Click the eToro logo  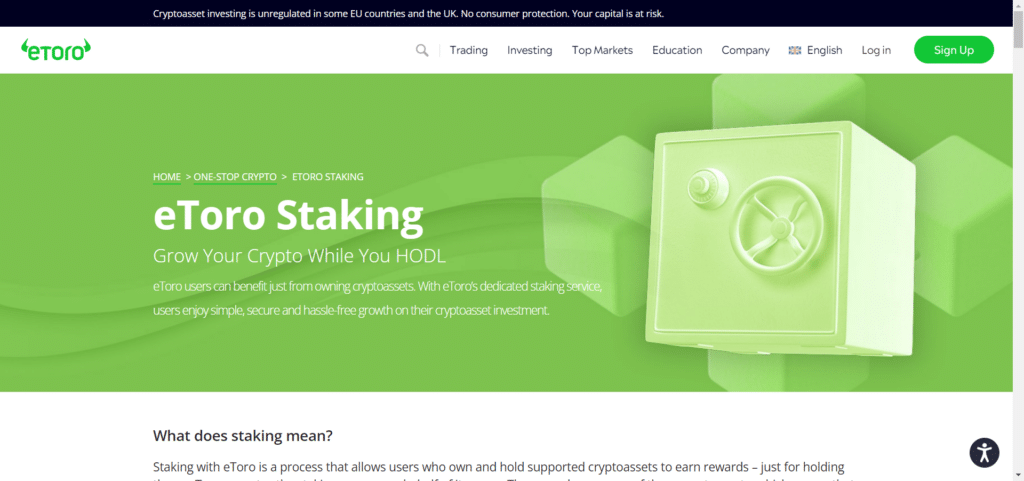(56, 50)
